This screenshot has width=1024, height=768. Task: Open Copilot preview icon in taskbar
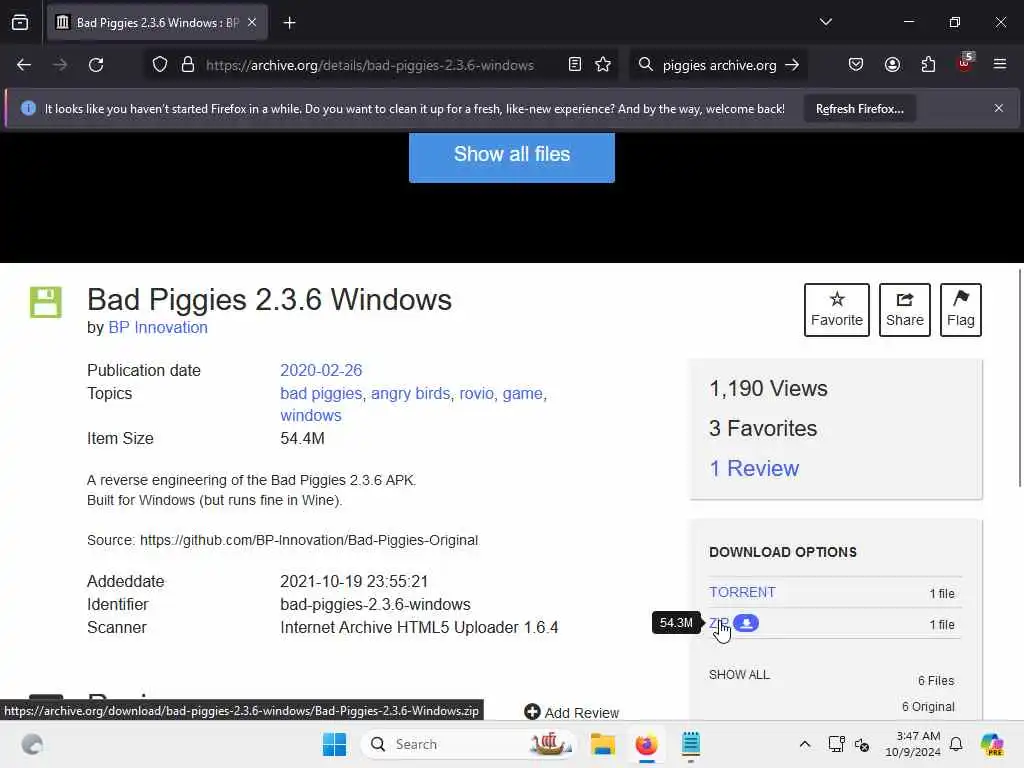point(991,744)
